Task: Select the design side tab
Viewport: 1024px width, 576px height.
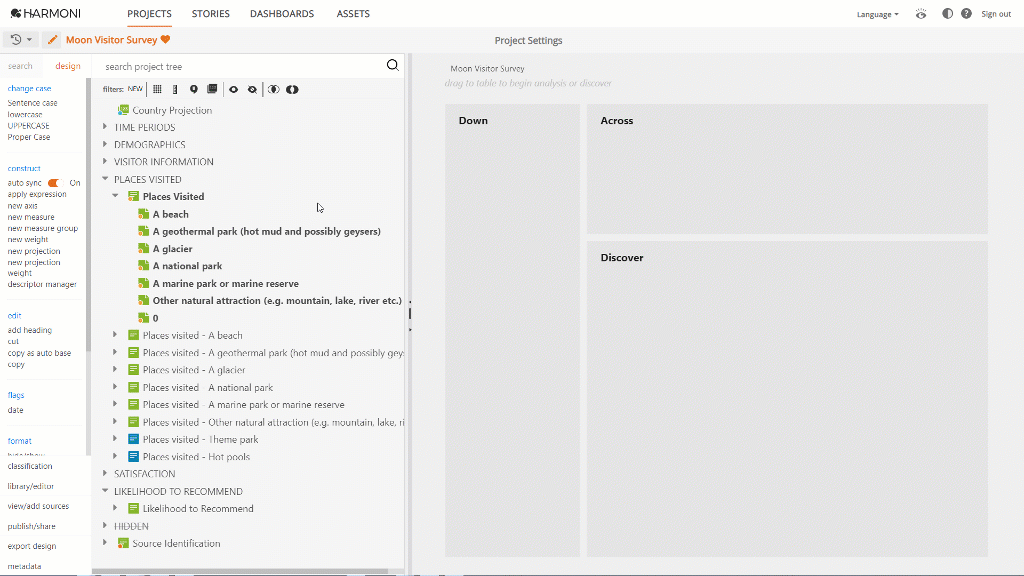Action: click(x=68, y=66)
